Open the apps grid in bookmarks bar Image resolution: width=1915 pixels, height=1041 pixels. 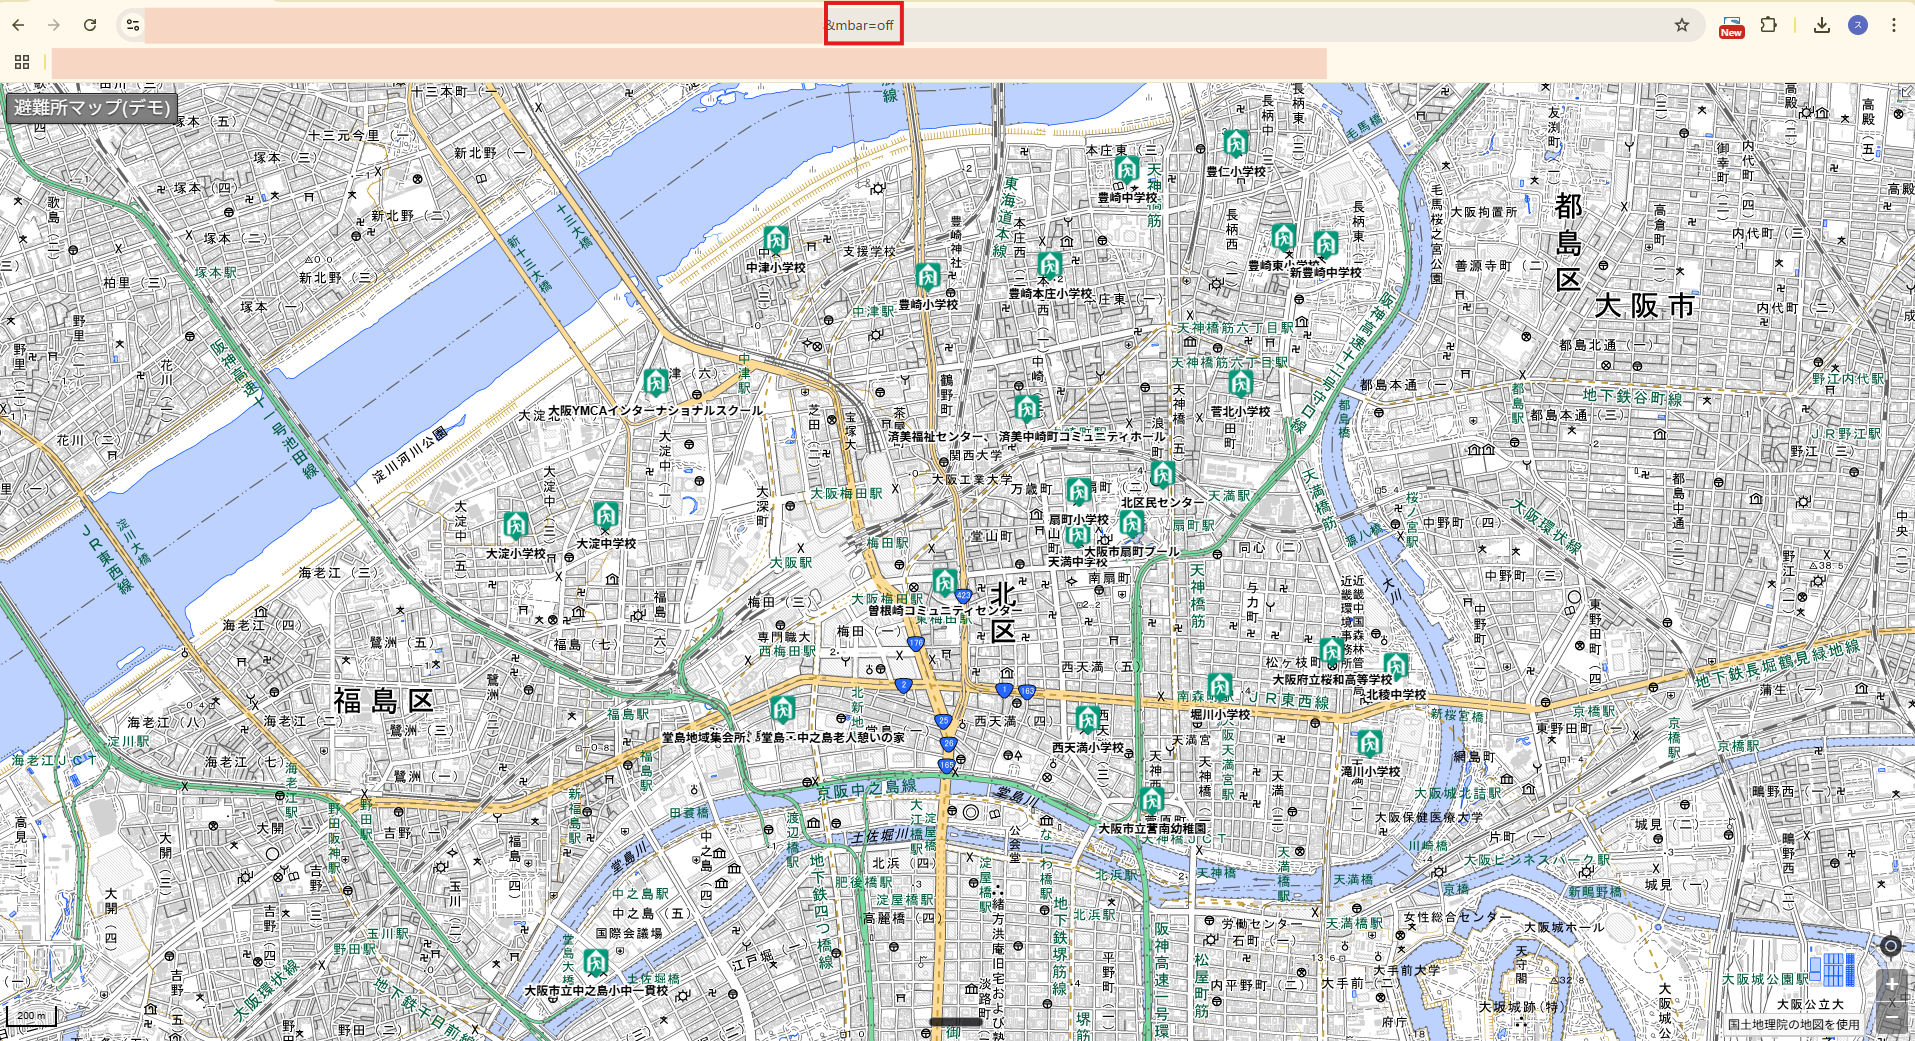pyautogui.click(x=22, y=62)
